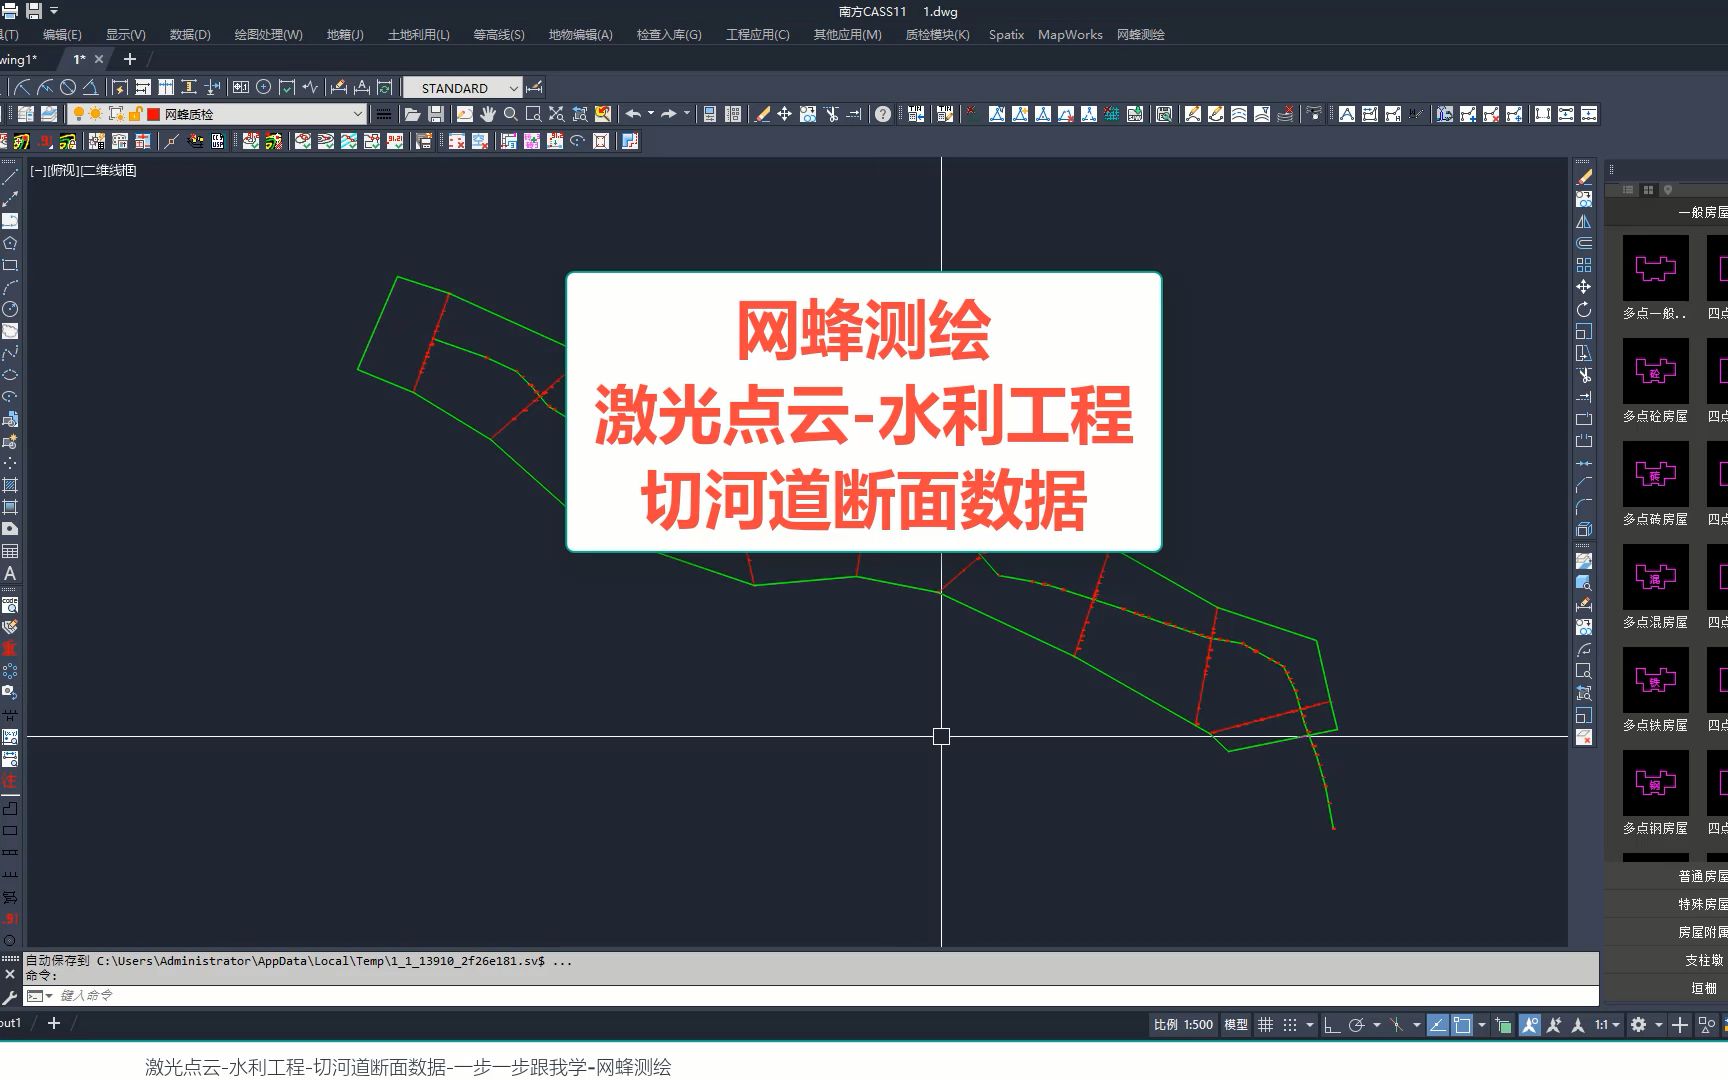This screenshot has width=1728, height=1080.
Task: Open the 网蜂测绘 menu
Action: (1141, 34)
